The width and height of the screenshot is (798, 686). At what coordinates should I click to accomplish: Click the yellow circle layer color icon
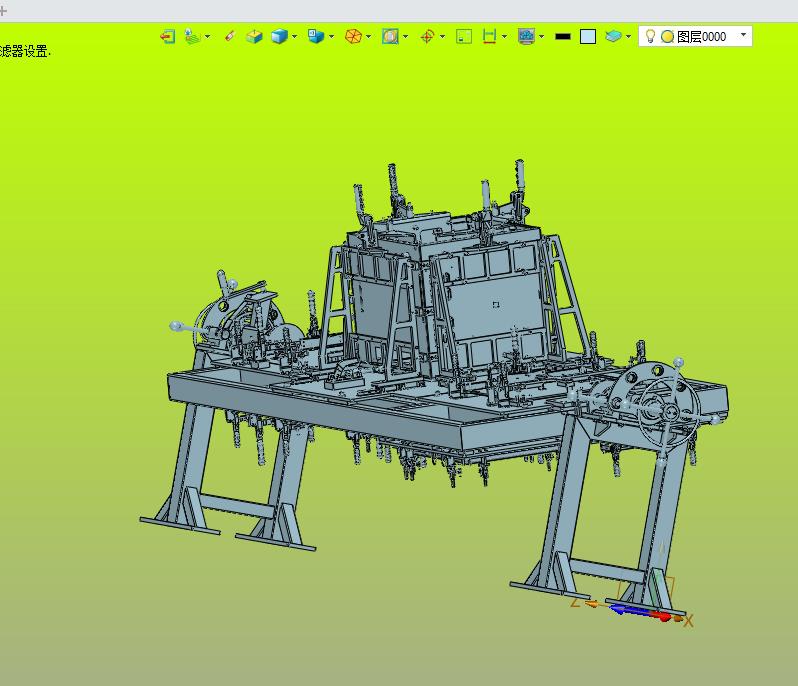pos(668,37)
